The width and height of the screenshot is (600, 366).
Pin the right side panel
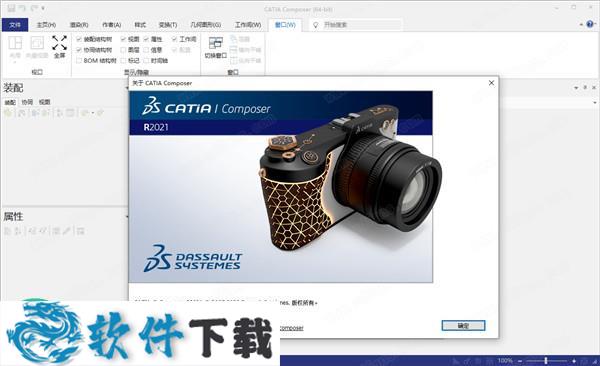(585, 88)
